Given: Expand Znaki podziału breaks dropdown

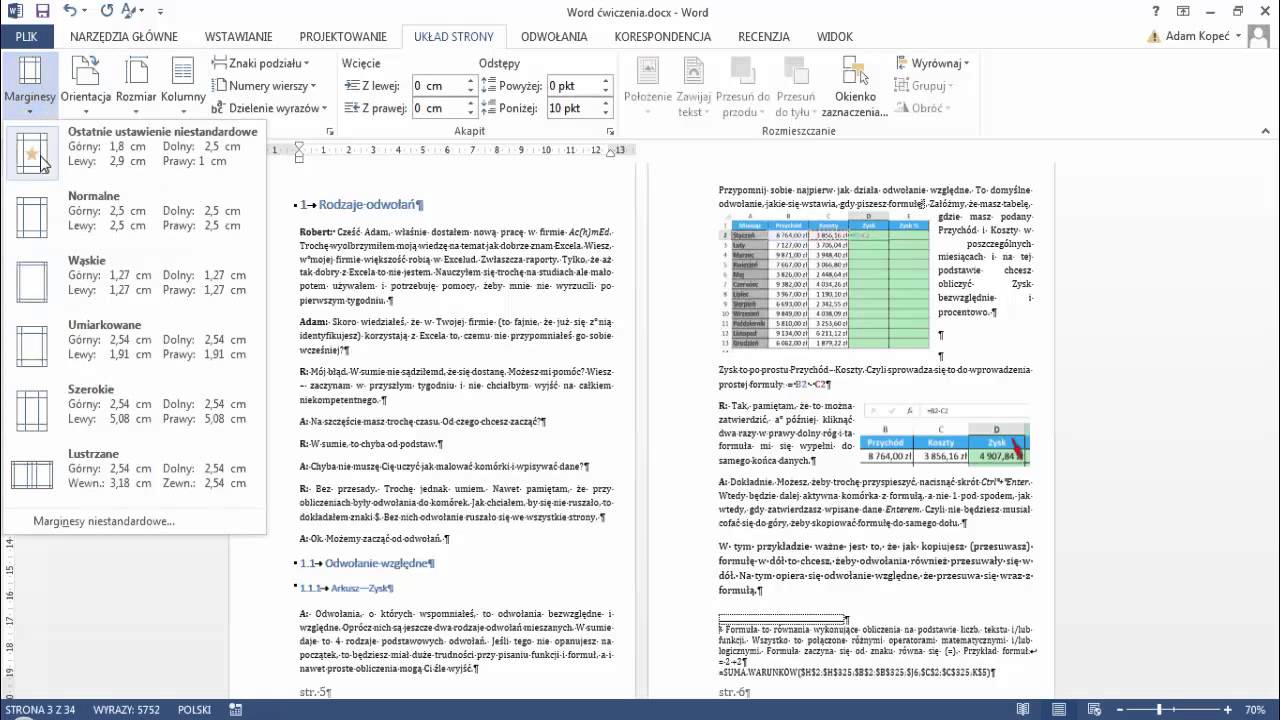Looking at the screenshot, I should 259,62.
